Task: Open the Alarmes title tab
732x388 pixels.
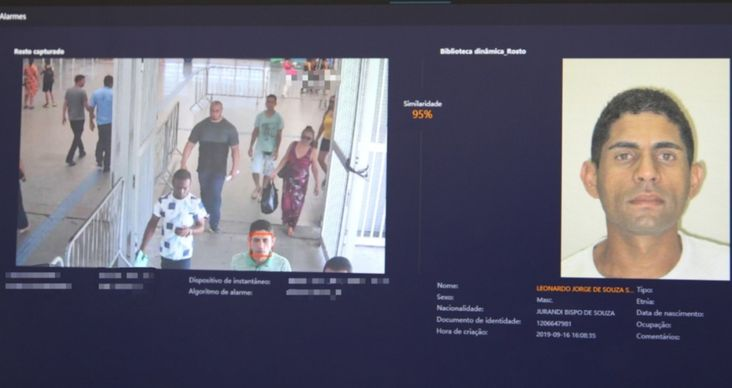Action: 13,17
